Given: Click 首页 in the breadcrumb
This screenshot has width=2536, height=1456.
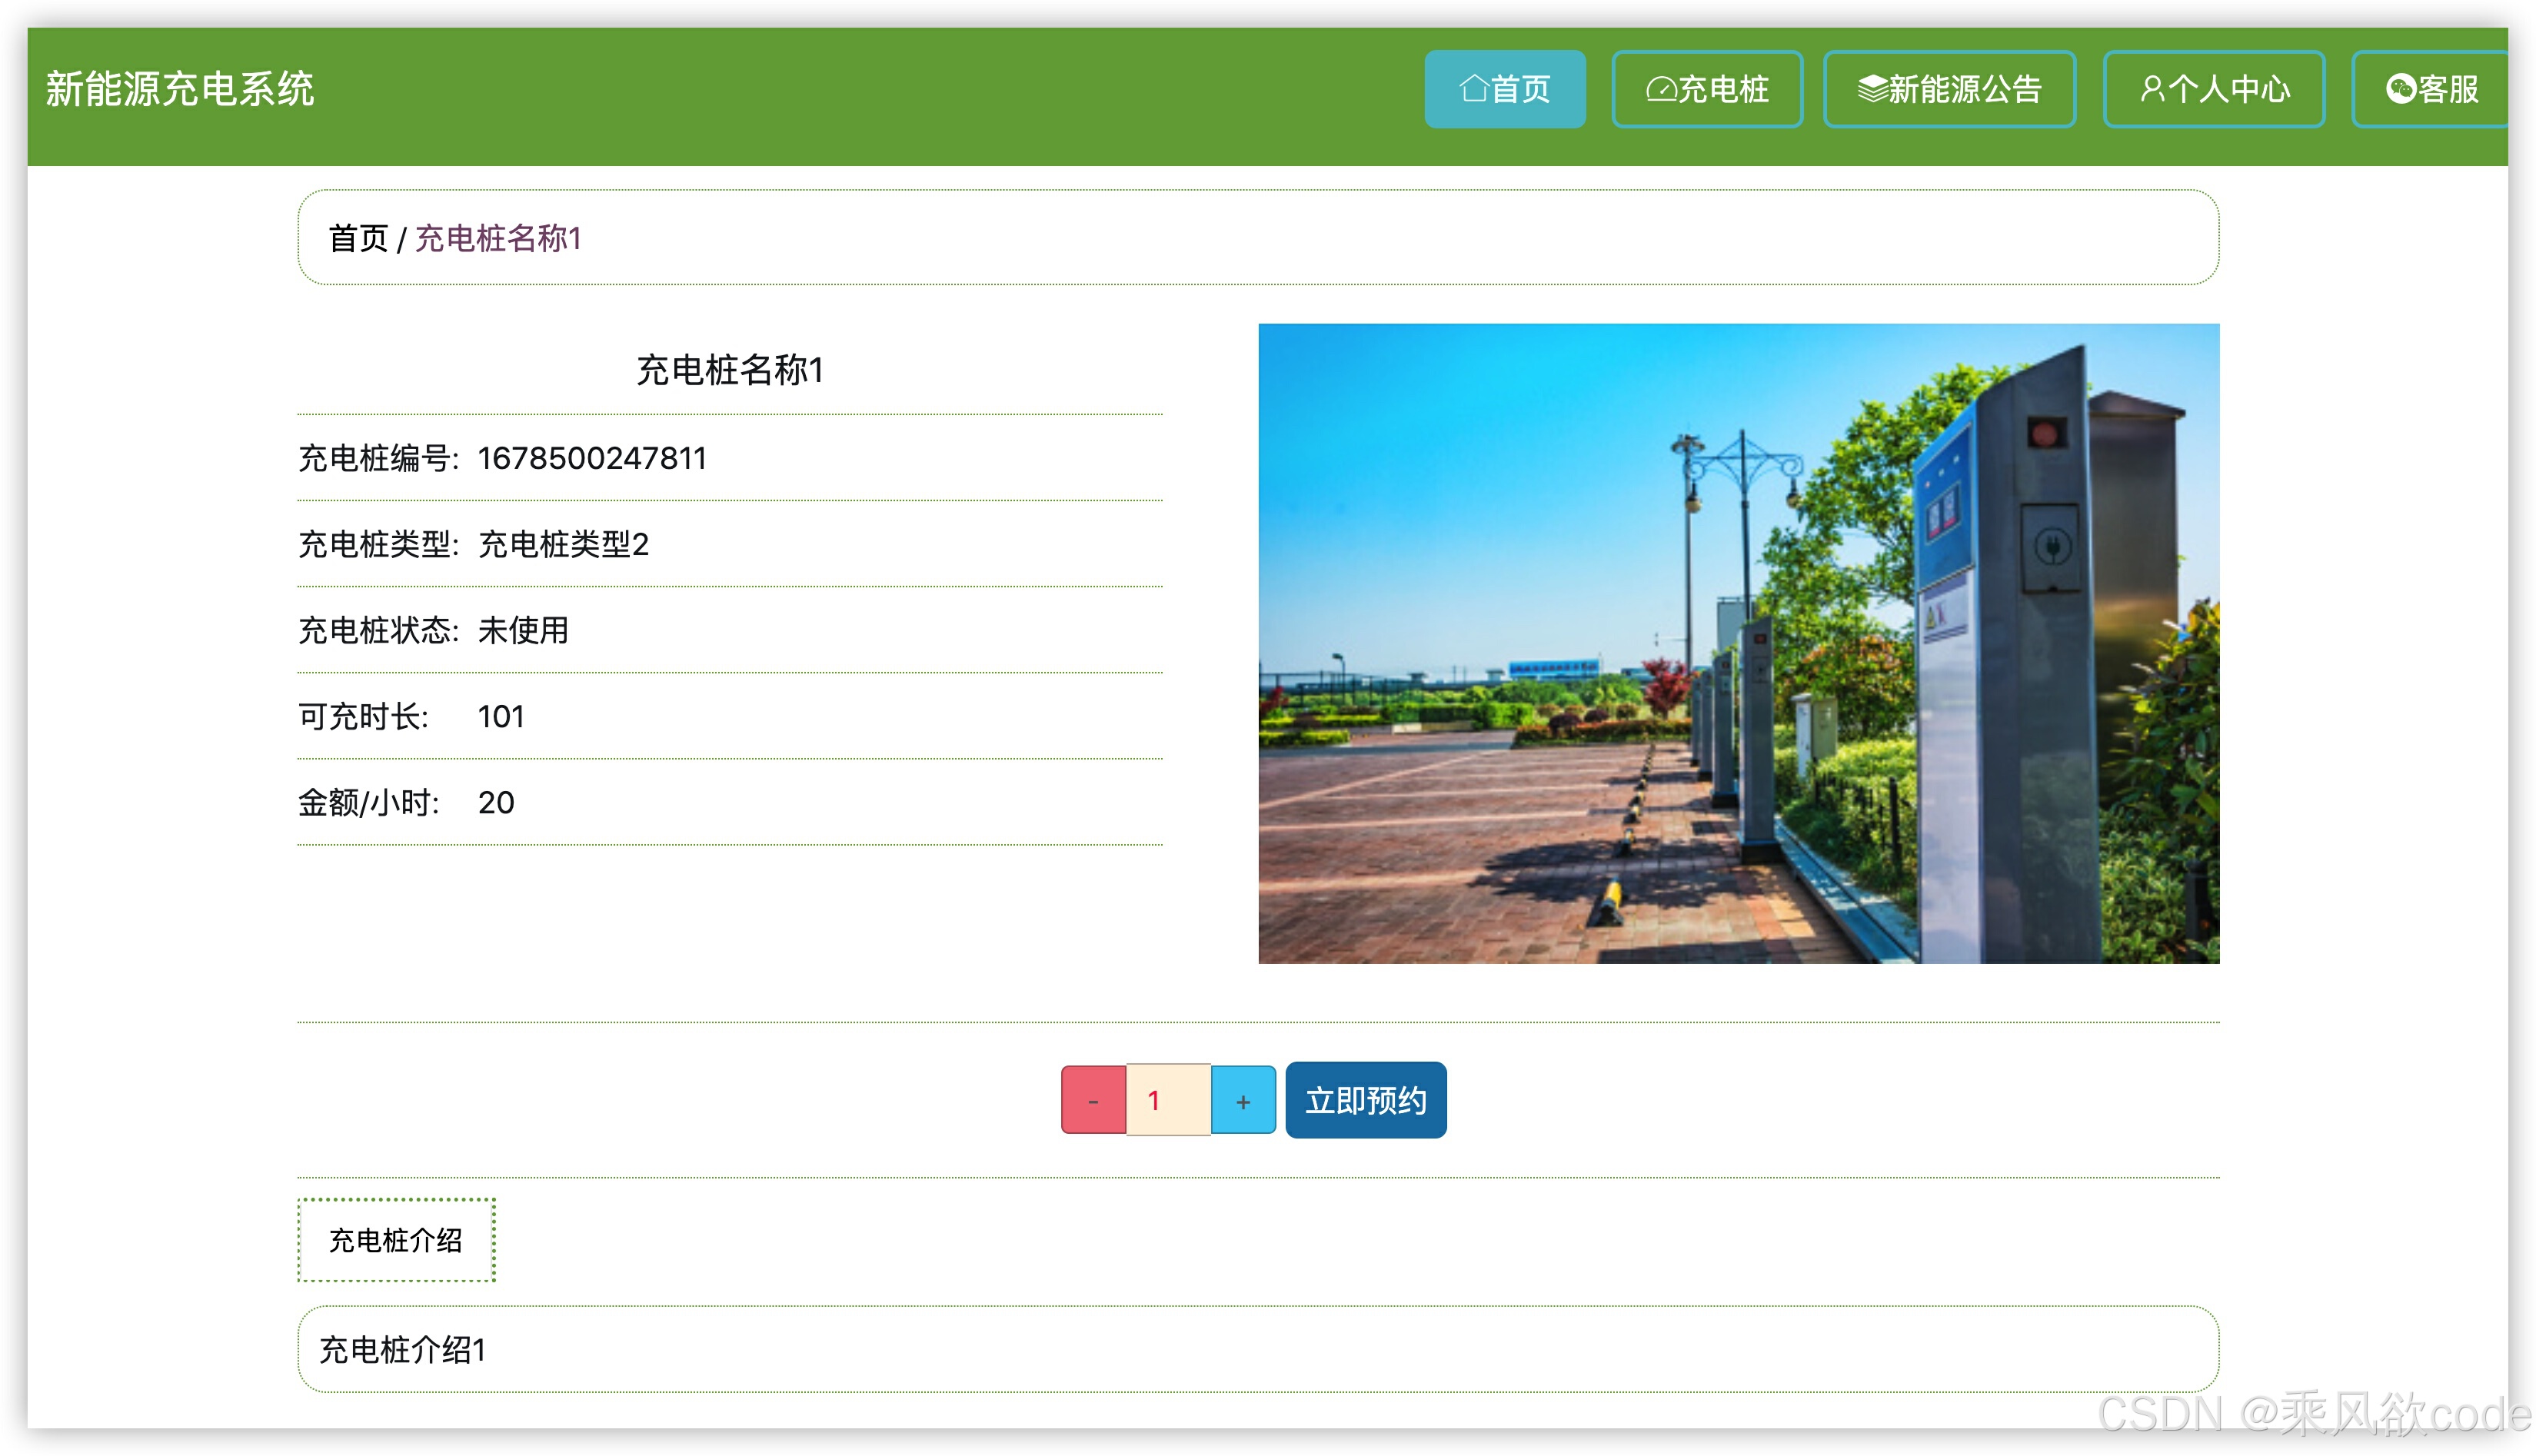Looking at the screenshot, I should pyautogui.click(x=358, y=238).
